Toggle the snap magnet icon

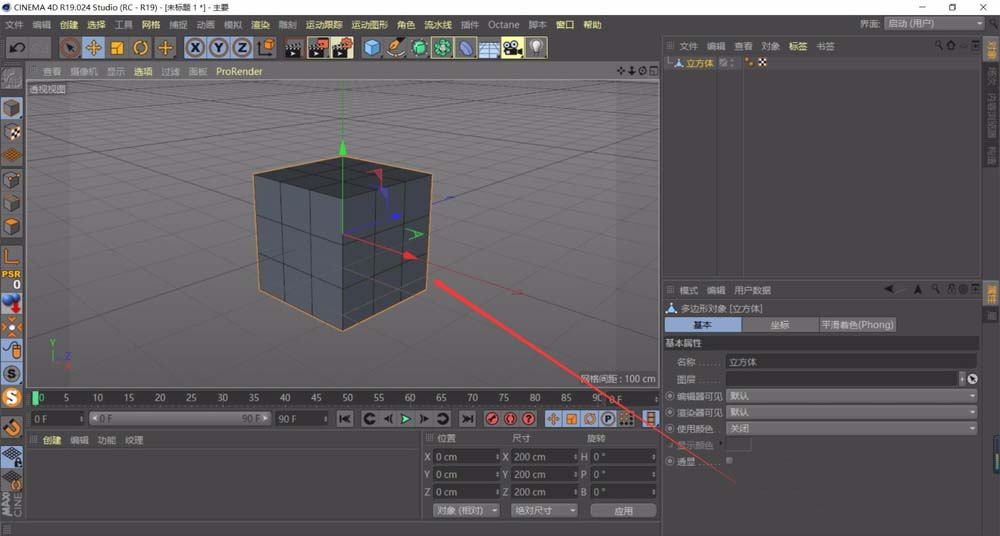tap(11, 428)
